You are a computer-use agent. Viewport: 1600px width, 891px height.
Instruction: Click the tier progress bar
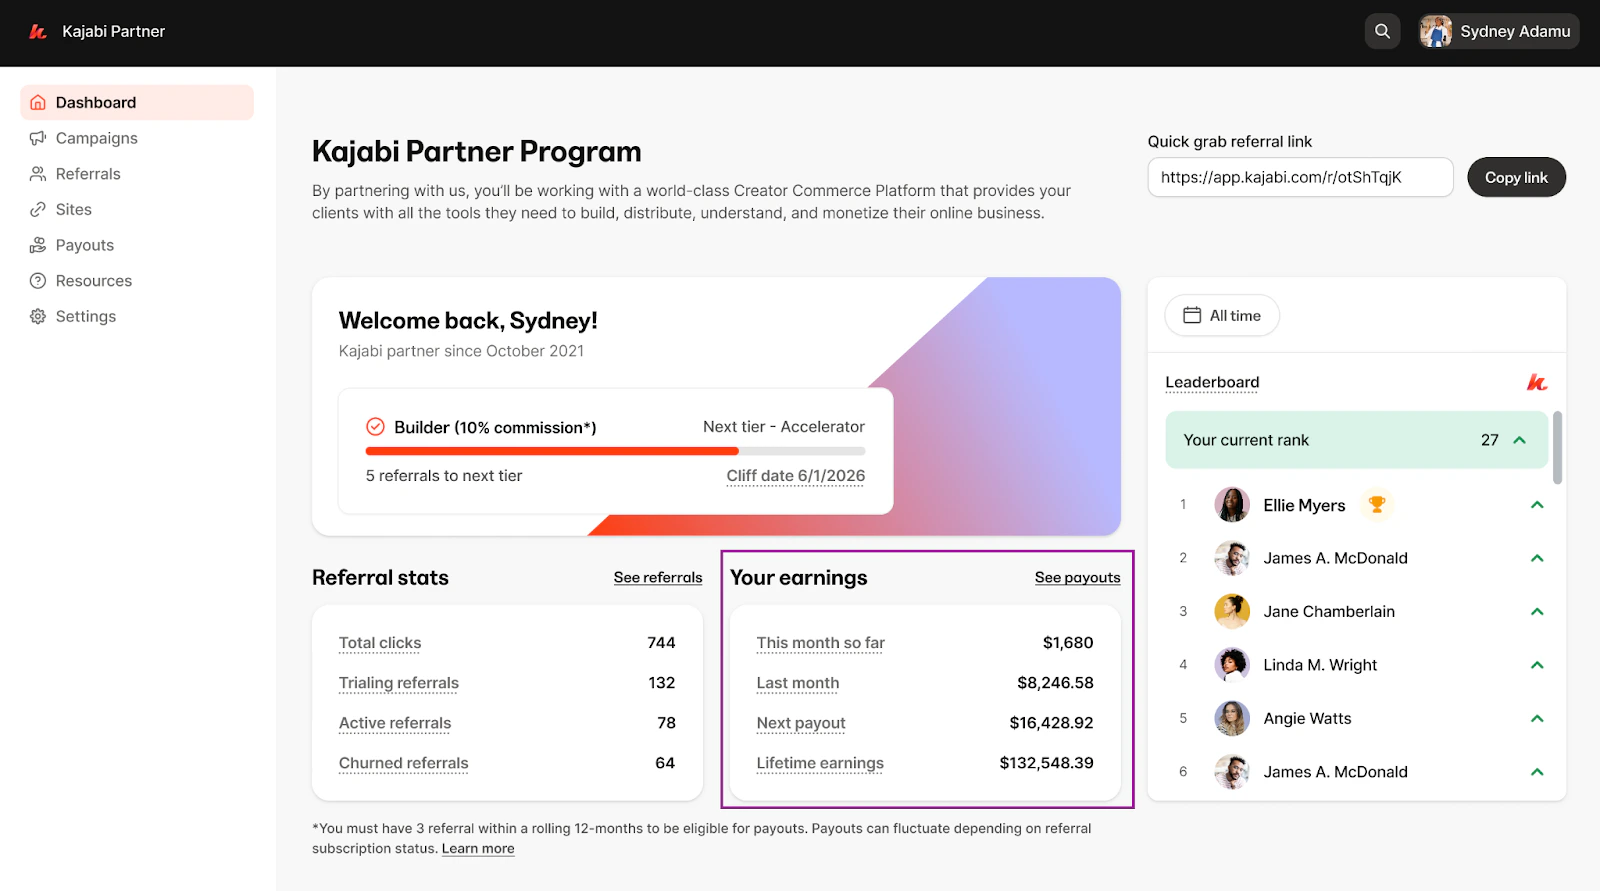(x=615, y=451)
